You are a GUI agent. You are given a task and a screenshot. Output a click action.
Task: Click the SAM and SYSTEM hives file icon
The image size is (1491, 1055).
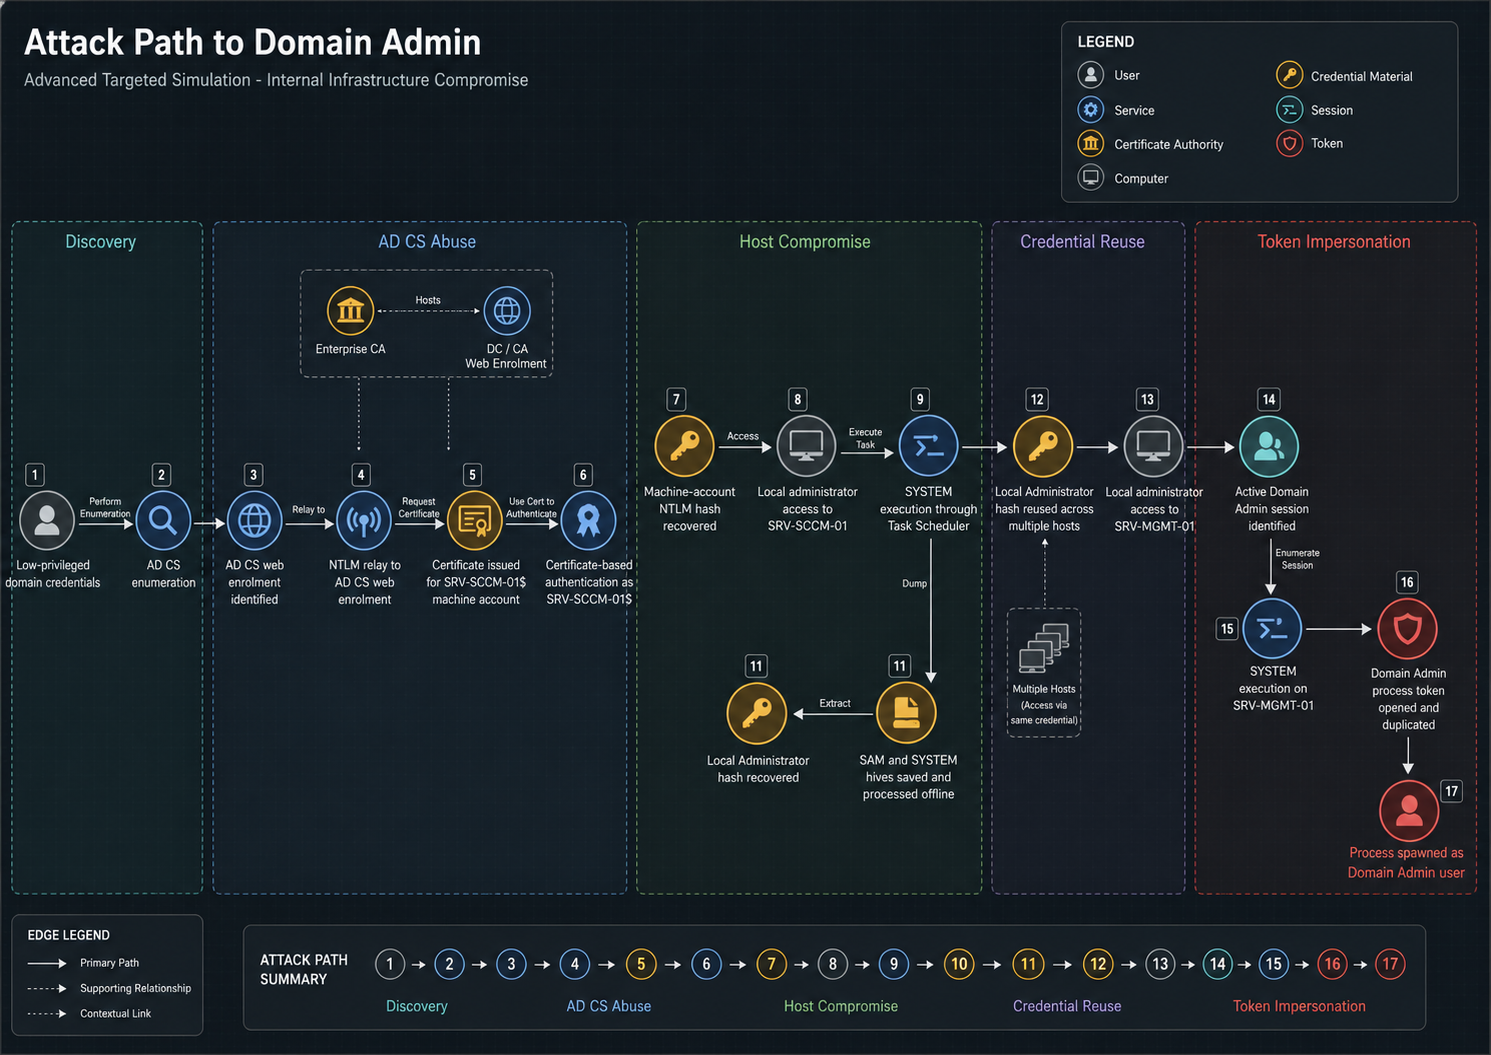(x=906, y=713)
